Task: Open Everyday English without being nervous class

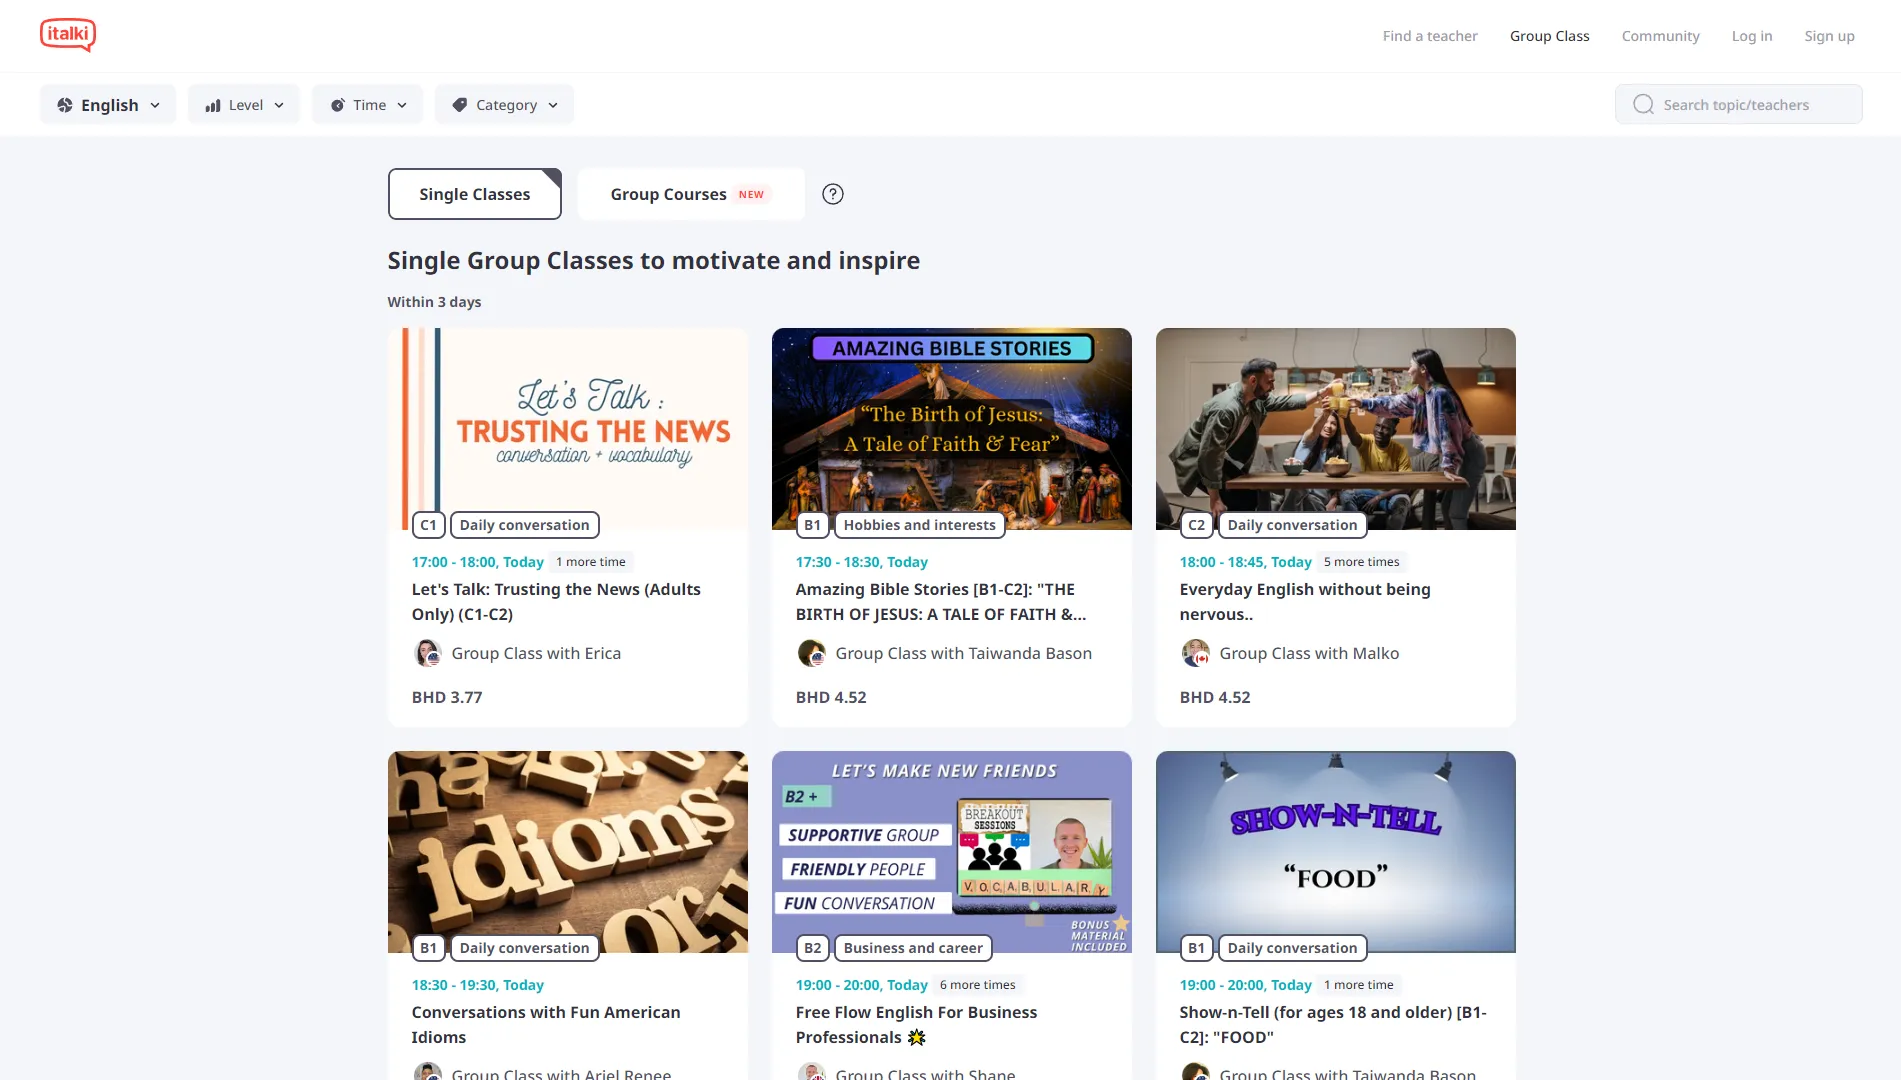Action: pyautogui.click(x=1305, y=602)
